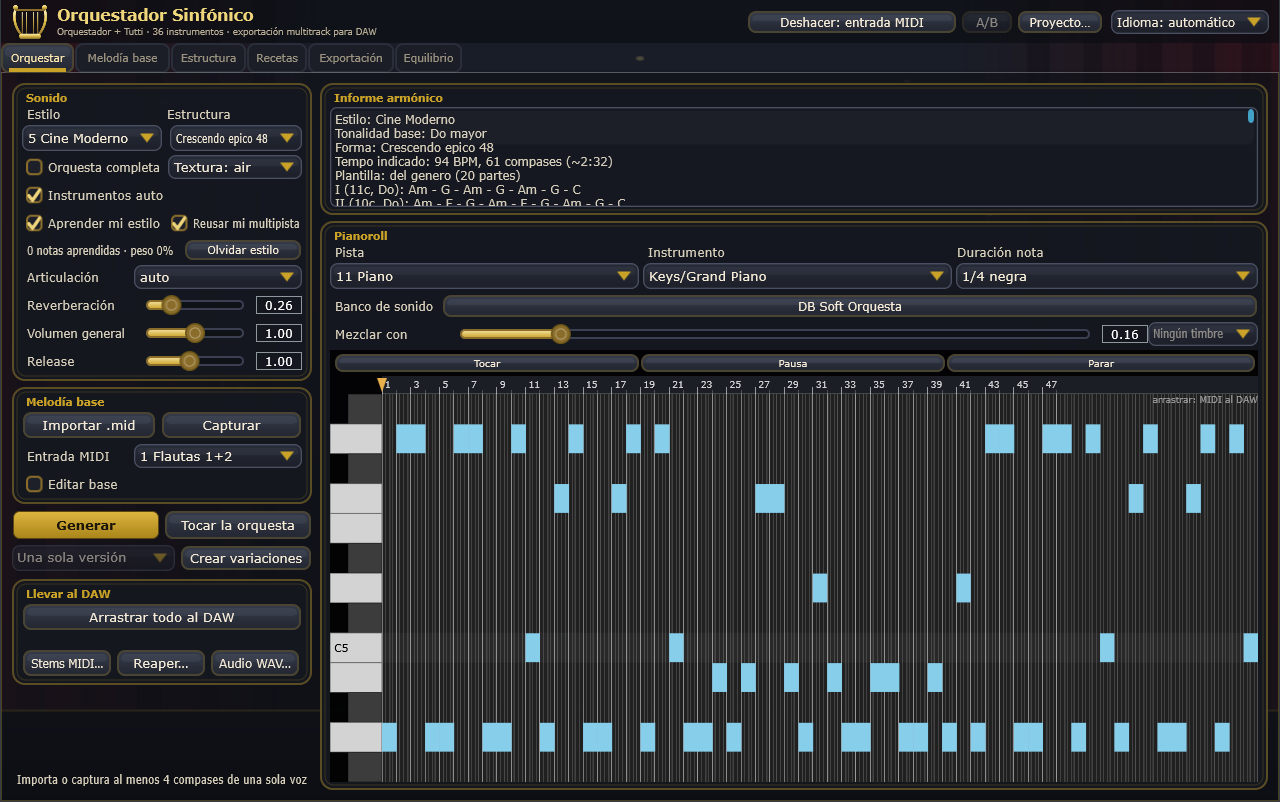Open the Estilo dropdown showing 5 Cine Moderno
Viewport: 1280px width, 802px height.
(x=93, y=138)
